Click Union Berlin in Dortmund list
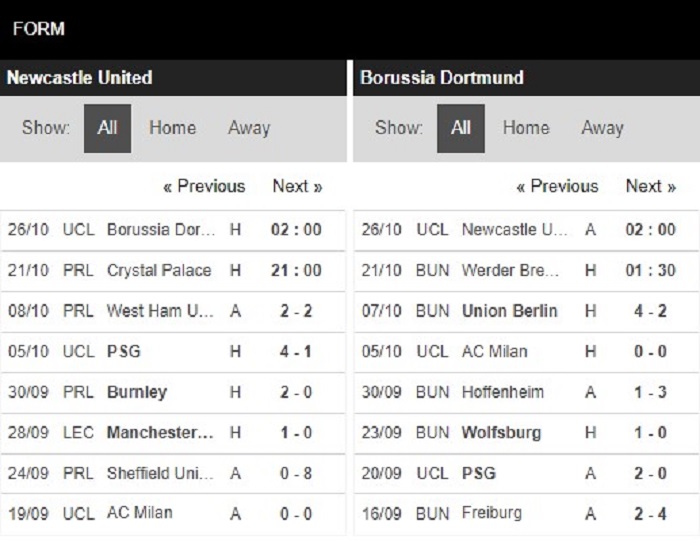Image resolution: width=700 pixels, height=544 pixels. [x=509, y=311]
